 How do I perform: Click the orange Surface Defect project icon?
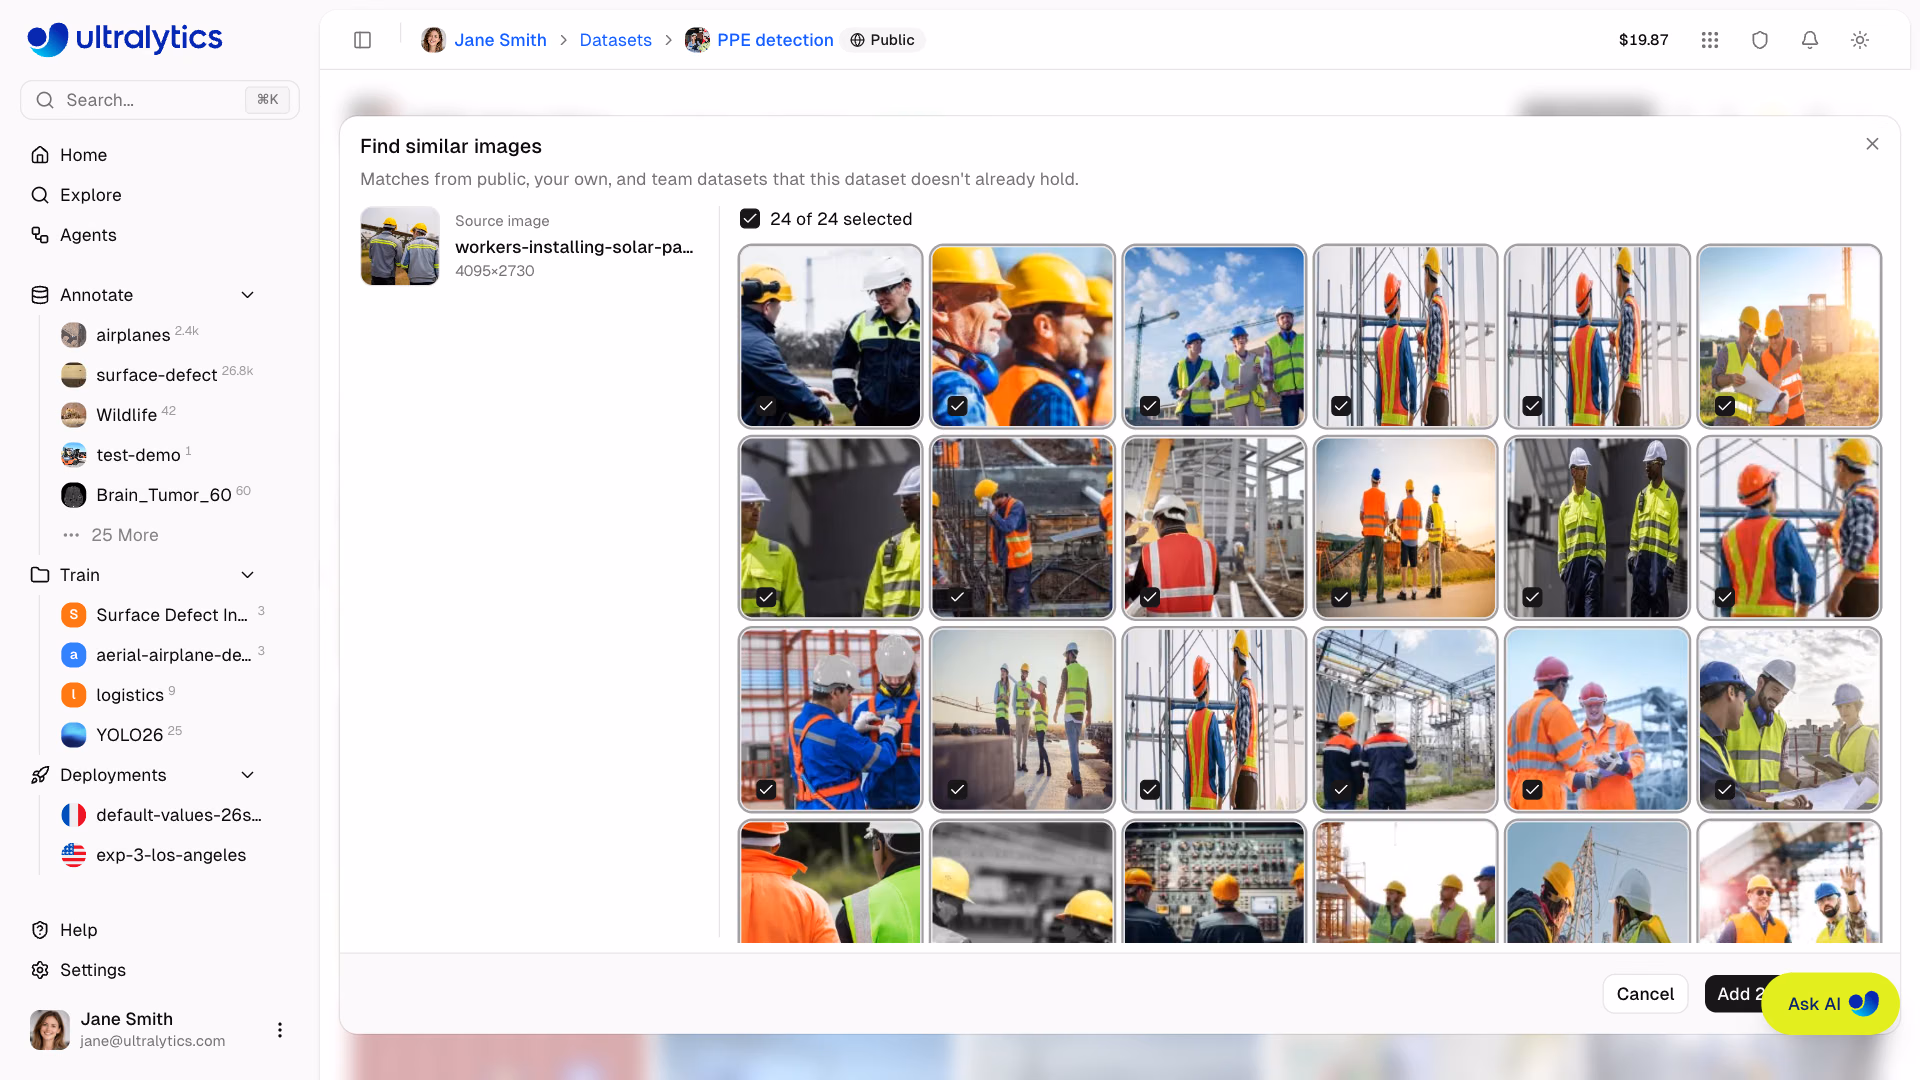pos(74,615)
